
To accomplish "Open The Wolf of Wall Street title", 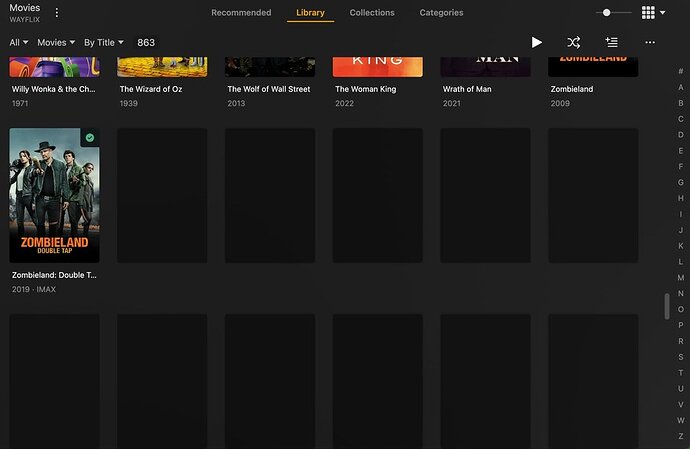I will tap(269, 89).
